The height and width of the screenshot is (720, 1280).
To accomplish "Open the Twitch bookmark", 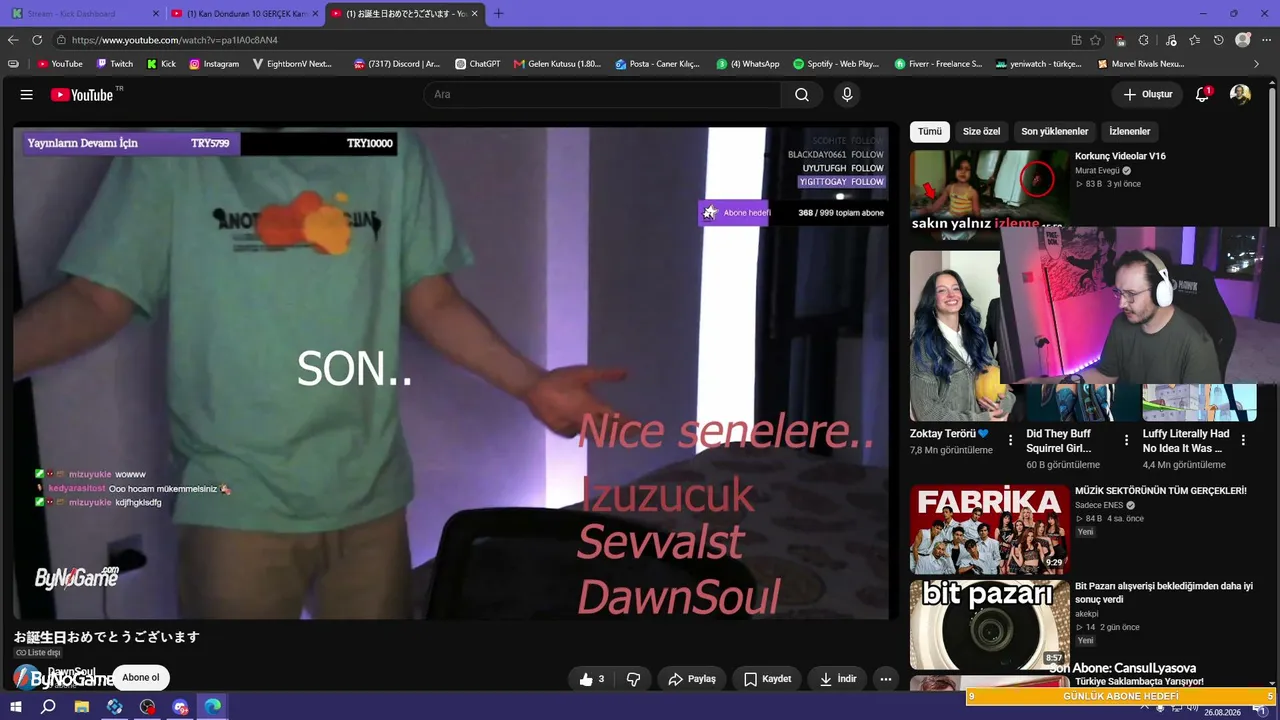I will click(x=114, y=64).
